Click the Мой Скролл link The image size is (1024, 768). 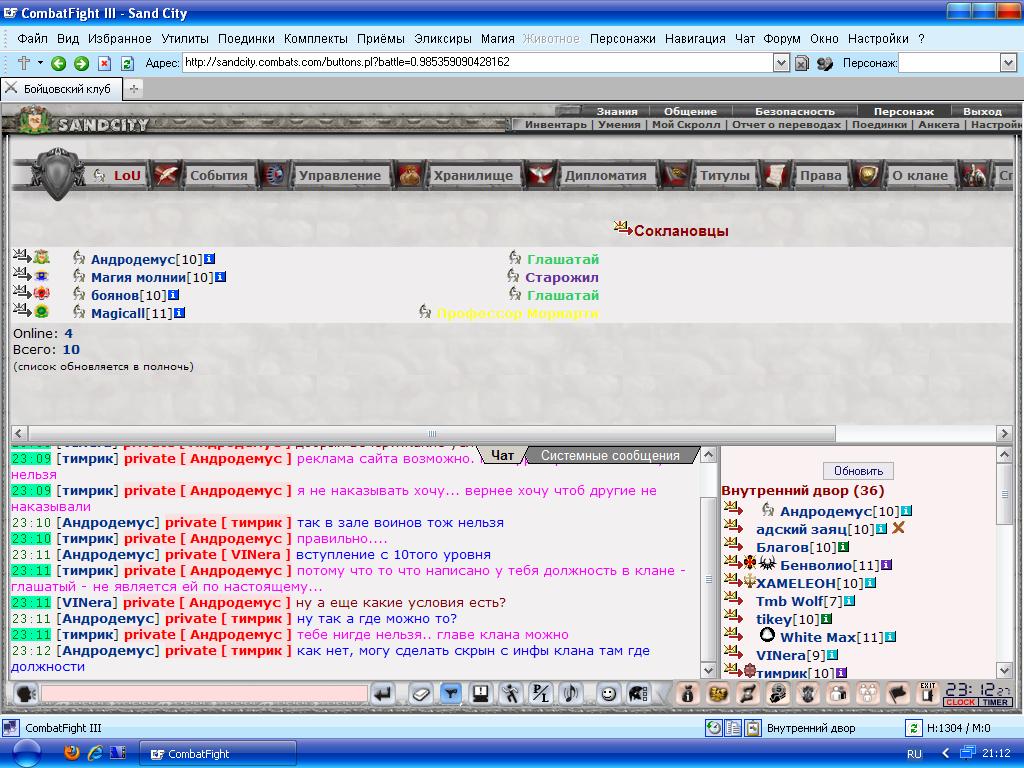tap(686, 124)
